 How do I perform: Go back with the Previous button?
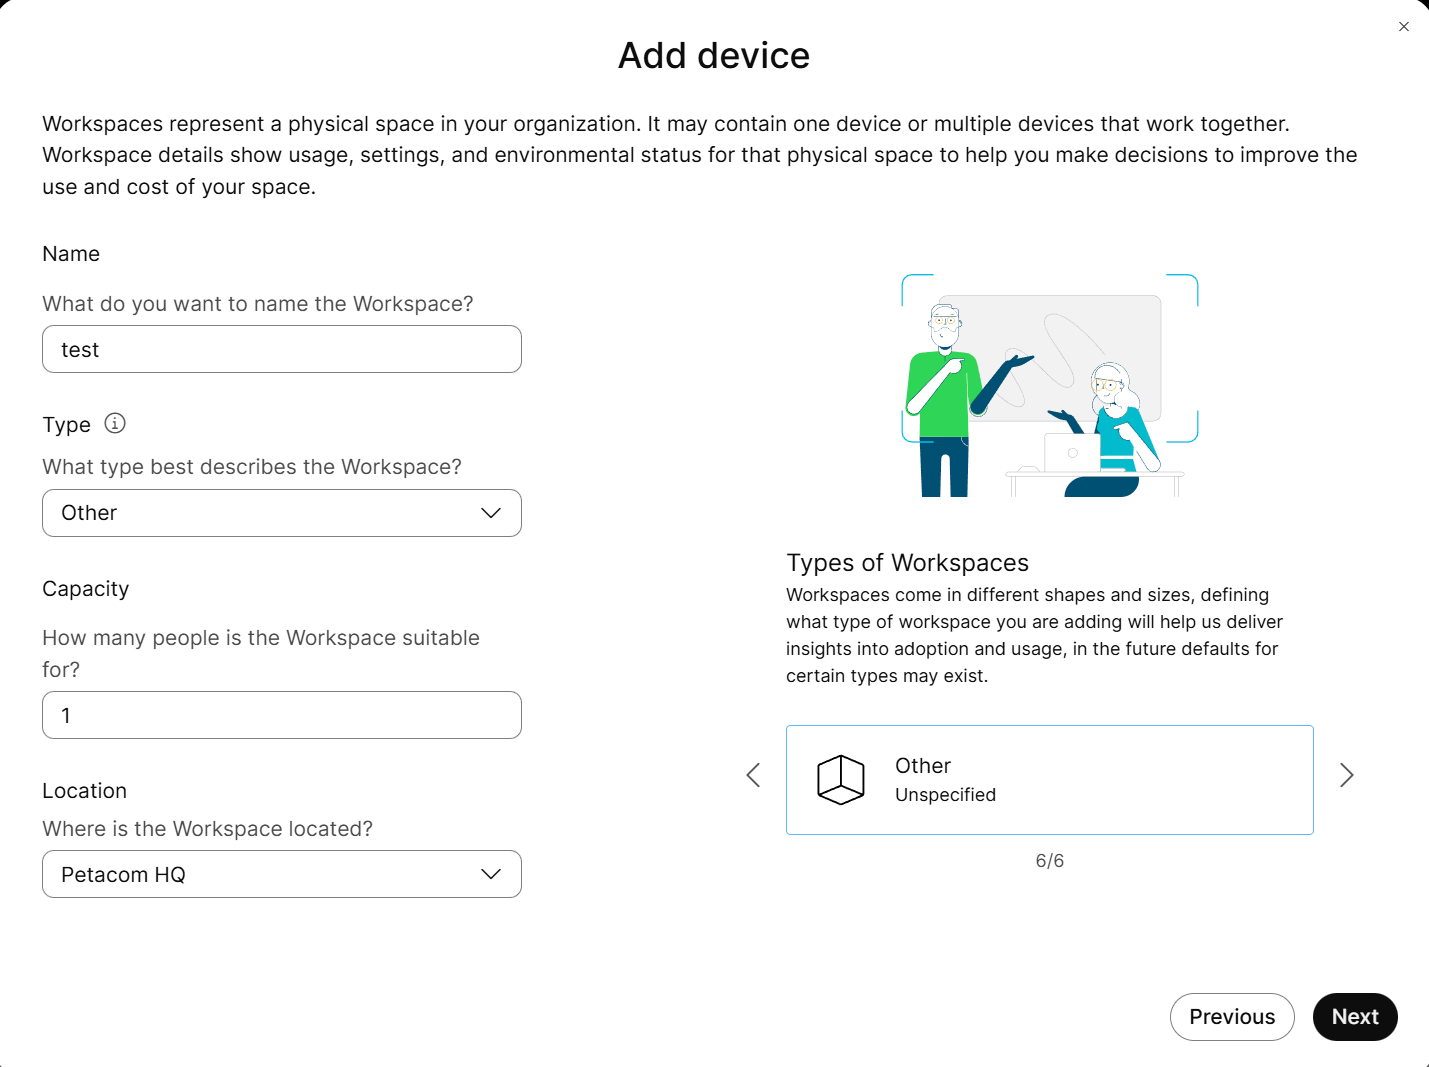[1232, 1017]
